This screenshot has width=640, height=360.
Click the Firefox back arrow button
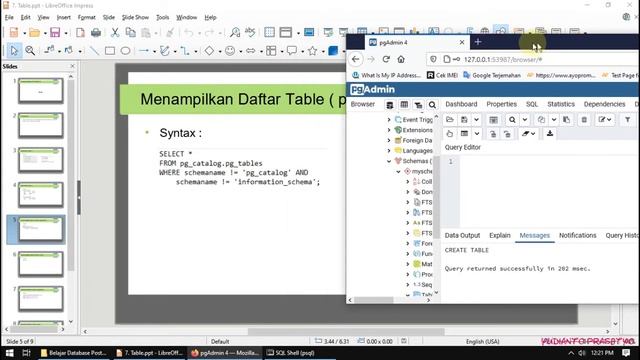356,59
